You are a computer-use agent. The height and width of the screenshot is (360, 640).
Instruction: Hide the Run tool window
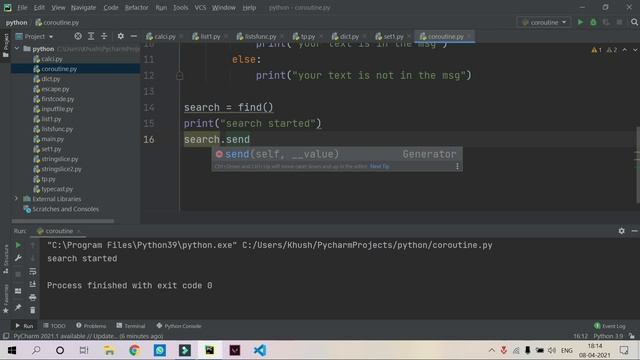[x=634, y=231]
